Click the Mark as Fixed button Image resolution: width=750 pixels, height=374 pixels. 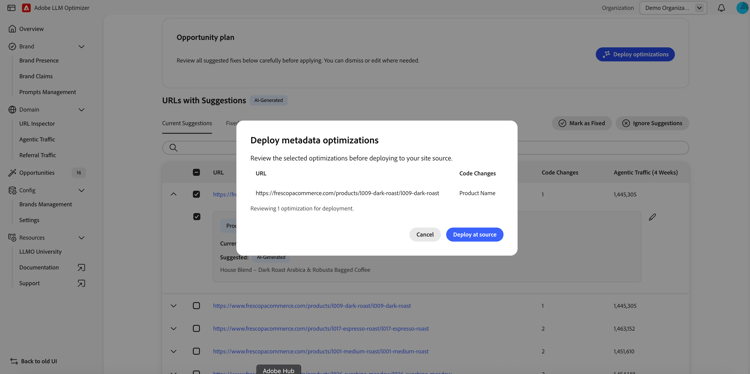(582, 123)
